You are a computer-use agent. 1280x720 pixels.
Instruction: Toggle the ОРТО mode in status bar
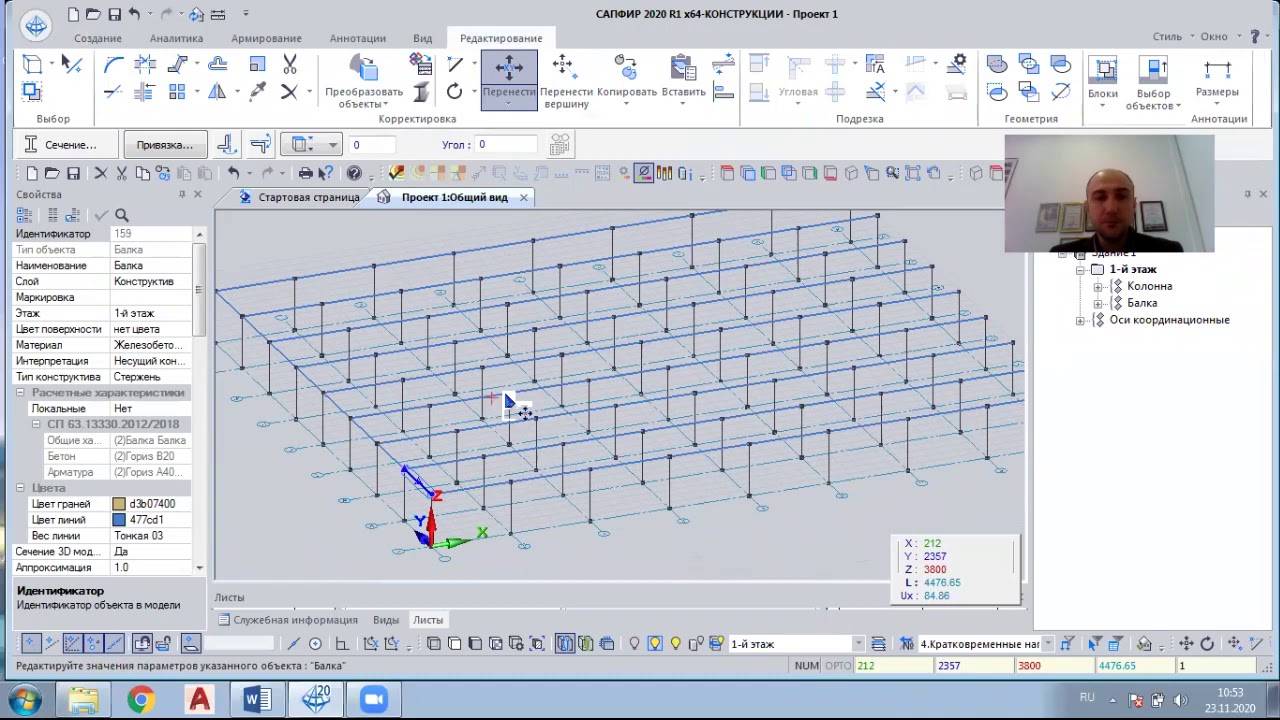pyautogui.click(x=838, y=666)
